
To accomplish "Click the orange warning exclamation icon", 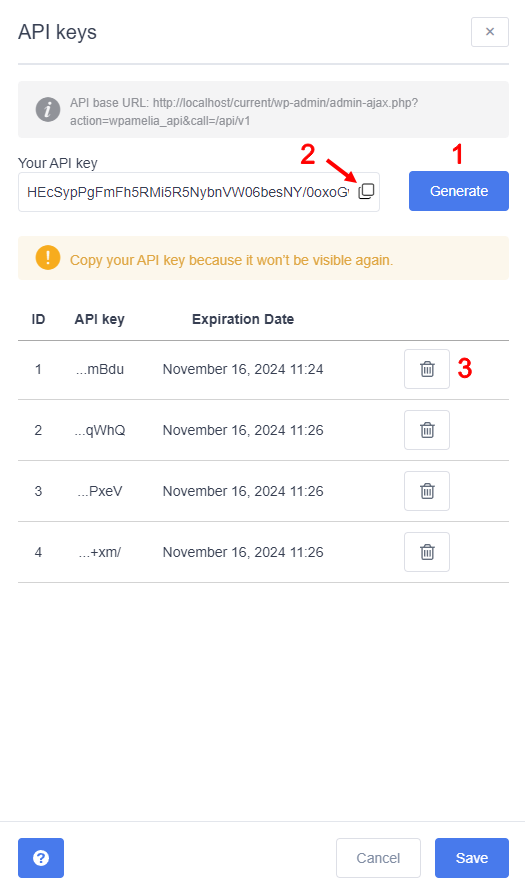I will pyautogui.click(x=48, y=258).
